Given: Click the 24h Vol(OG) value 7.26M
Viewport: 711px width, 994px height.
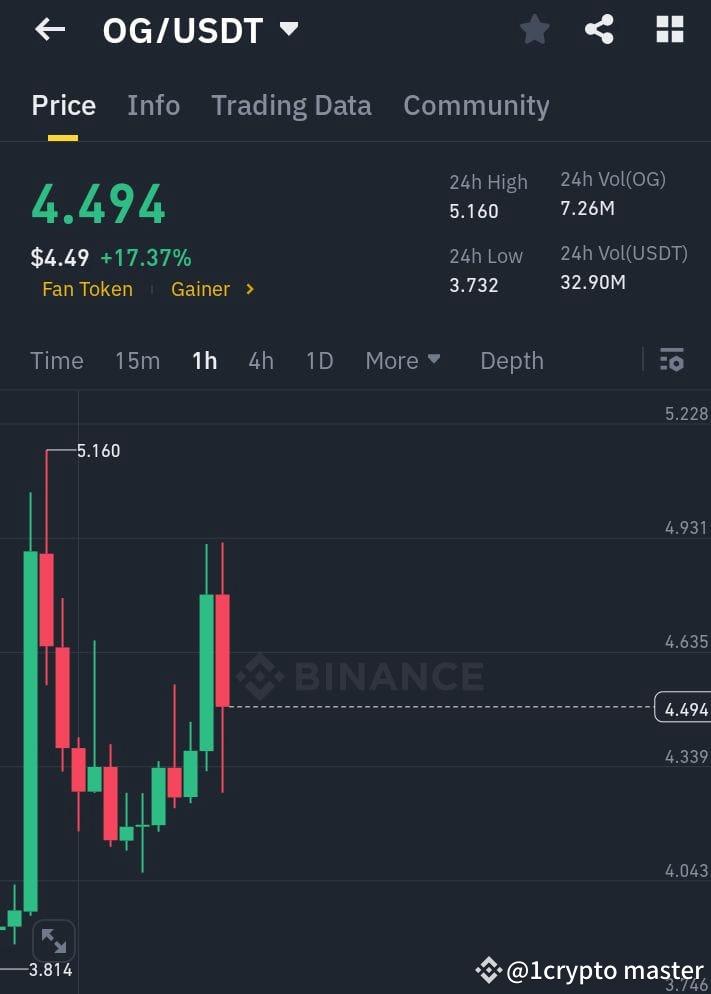Looking at the screenshot, I should pyautogui.click(x=587, y=209).
